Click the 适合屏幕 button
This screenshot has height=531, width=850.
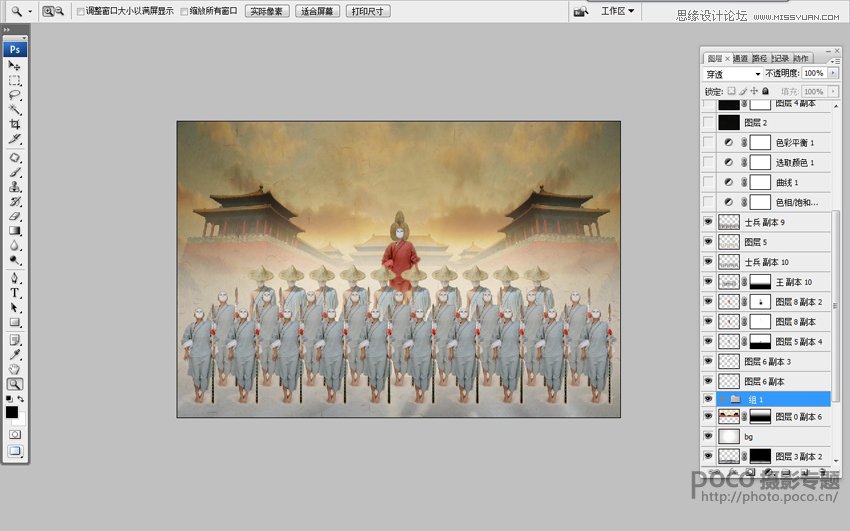pyautogui.click(x=317, y=11)
